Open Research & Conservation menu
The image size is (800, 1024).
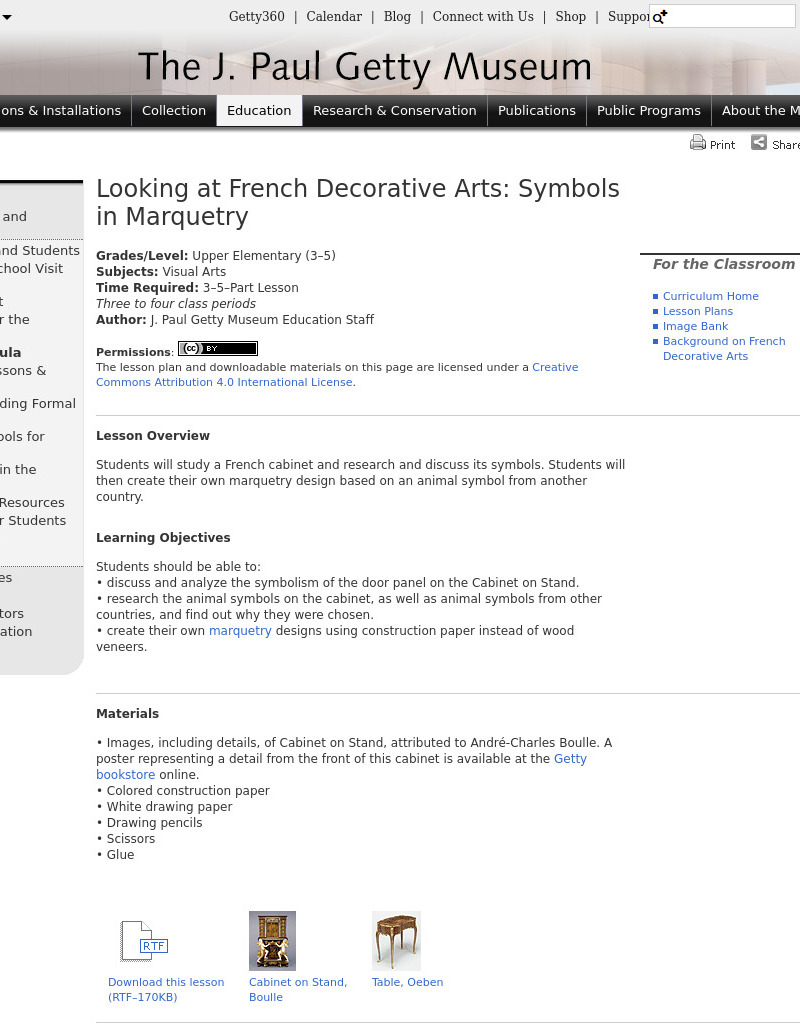click(x=394, y=110)
